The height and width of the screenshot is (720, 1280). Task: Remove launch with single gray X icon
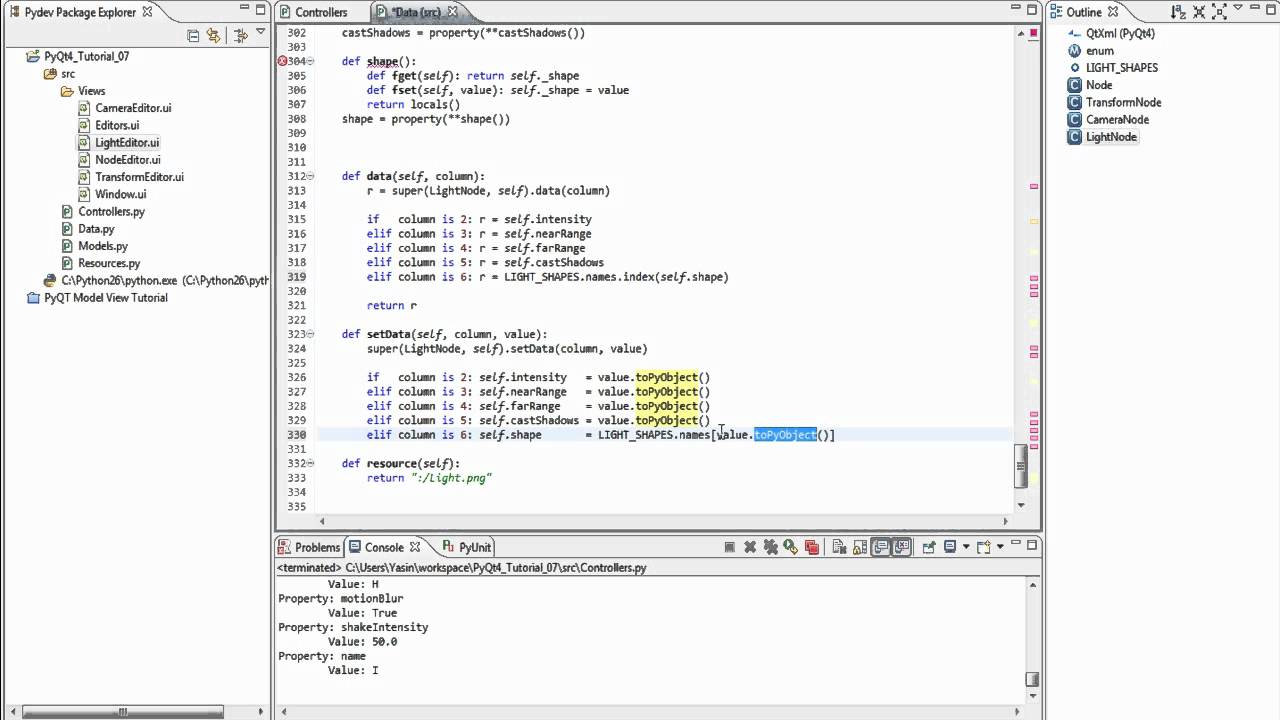750,547
